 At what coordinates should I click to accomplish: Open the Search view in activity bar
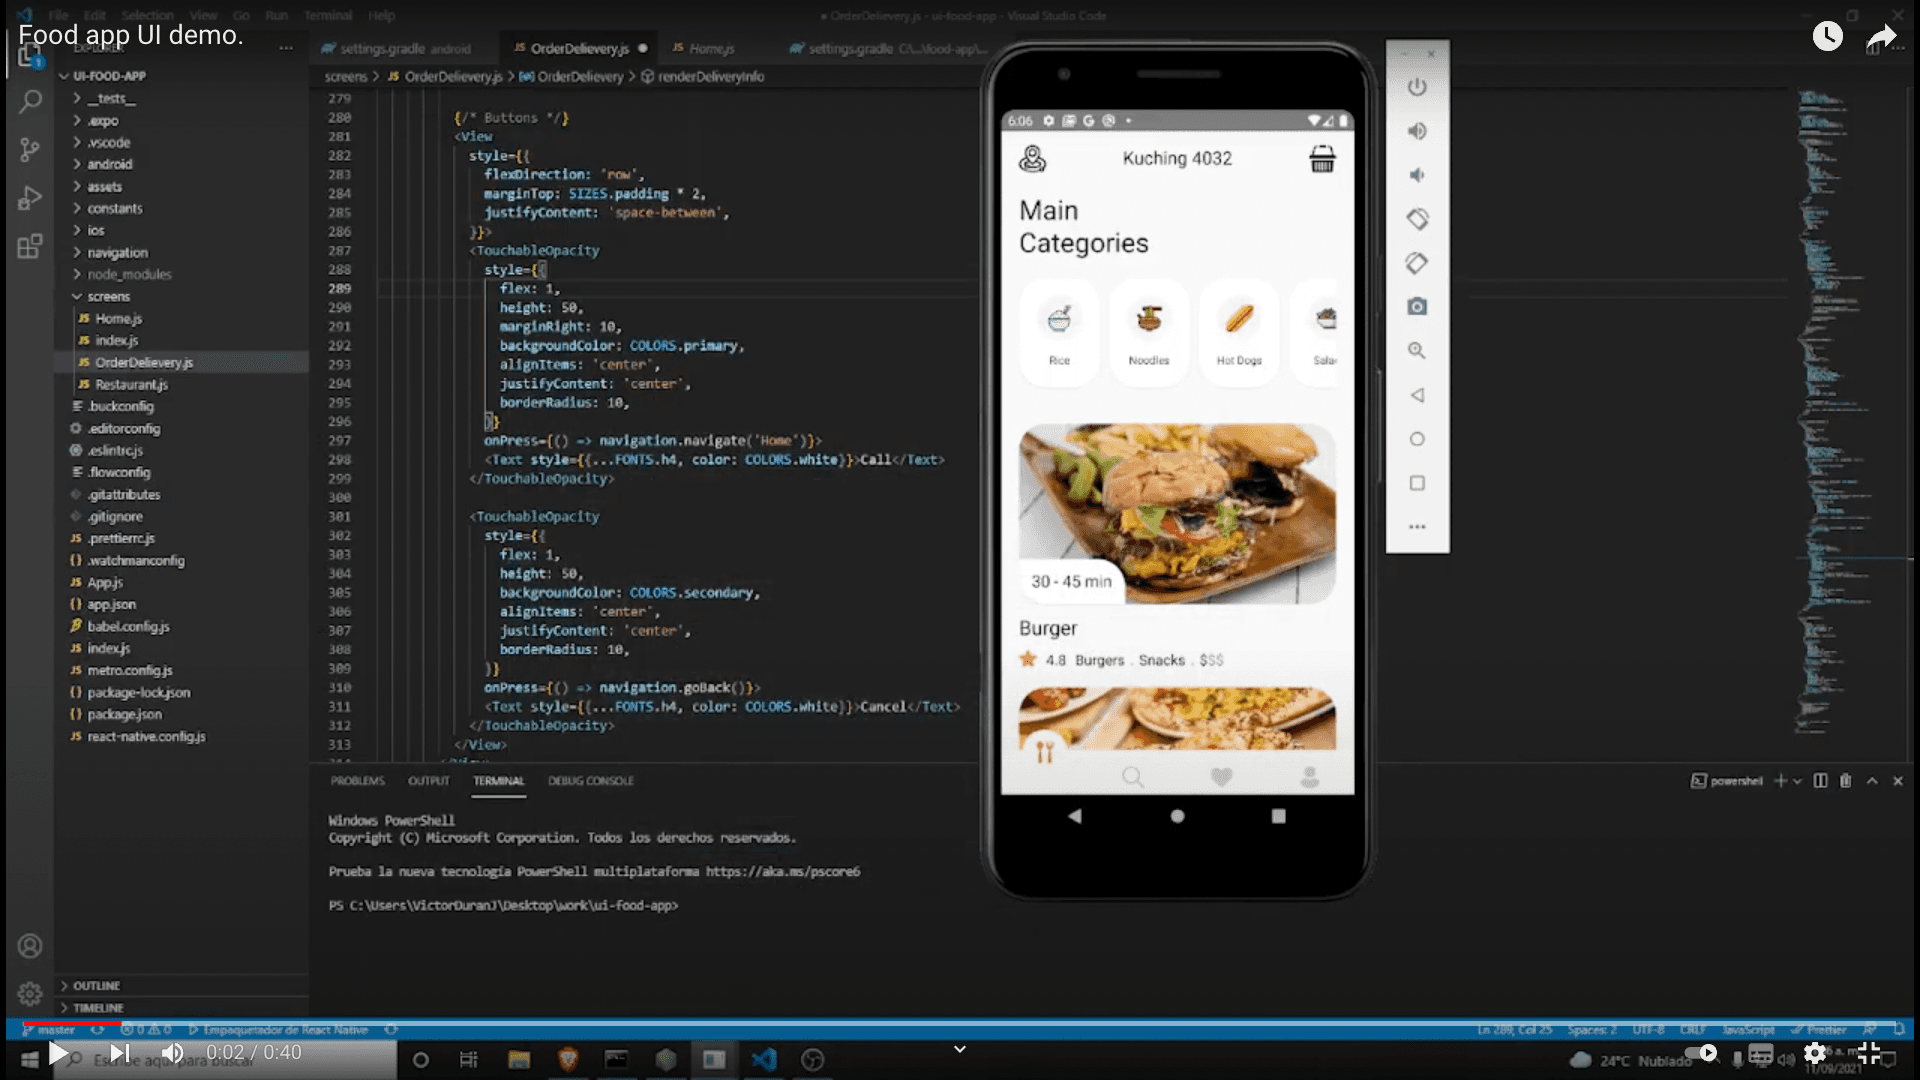pyautogui.click(x=31, y=101)
